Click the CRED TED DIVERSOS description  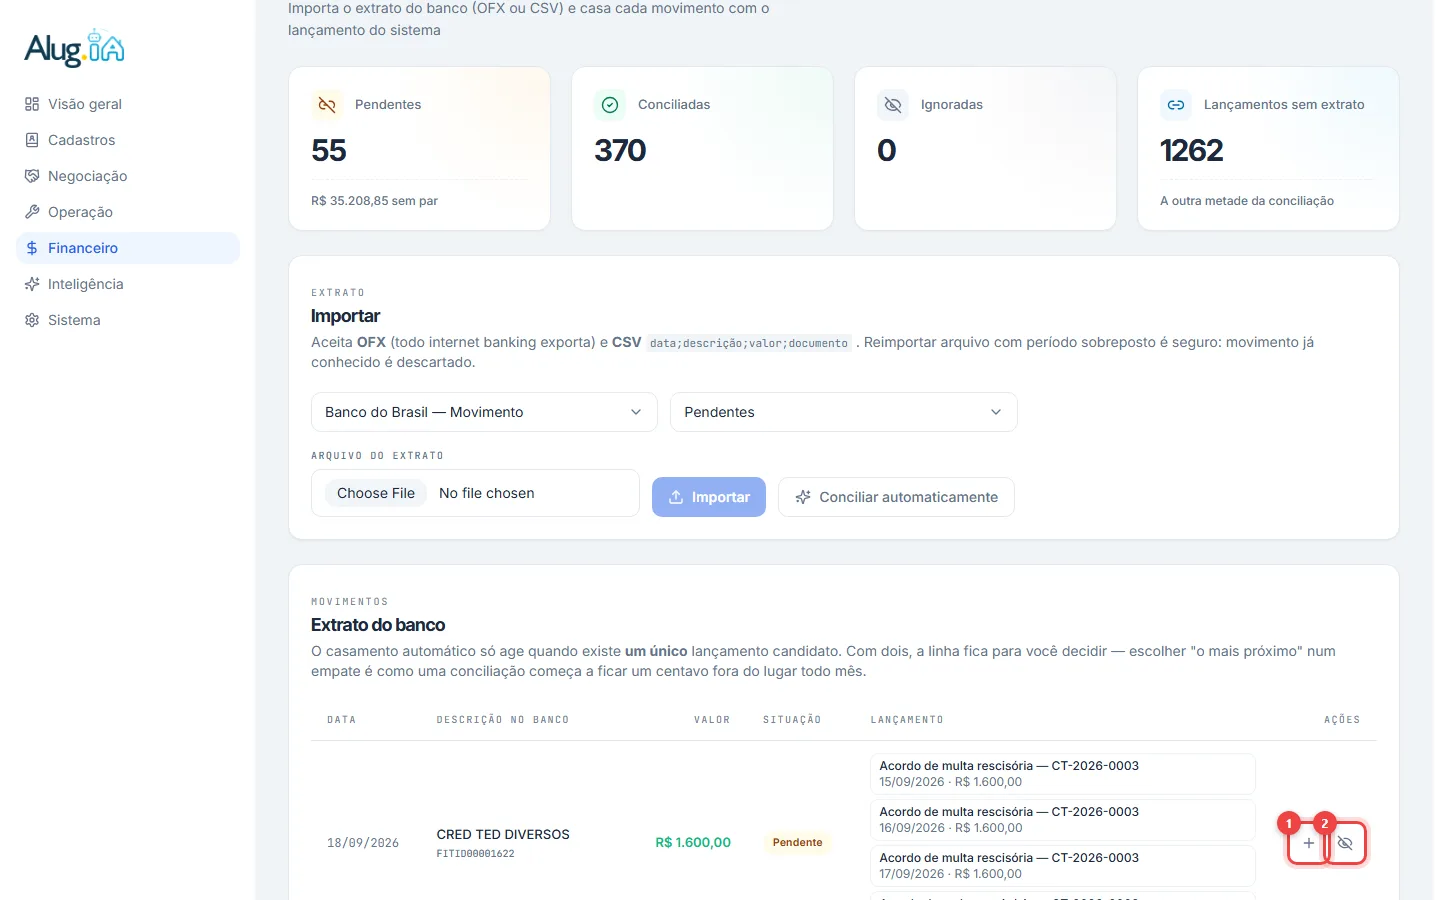point(503,834)
